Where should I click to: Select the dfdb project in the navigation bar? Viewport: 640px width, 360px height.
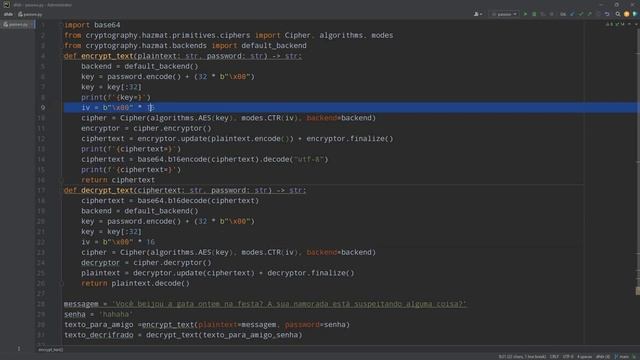click(x=8, y=14)
